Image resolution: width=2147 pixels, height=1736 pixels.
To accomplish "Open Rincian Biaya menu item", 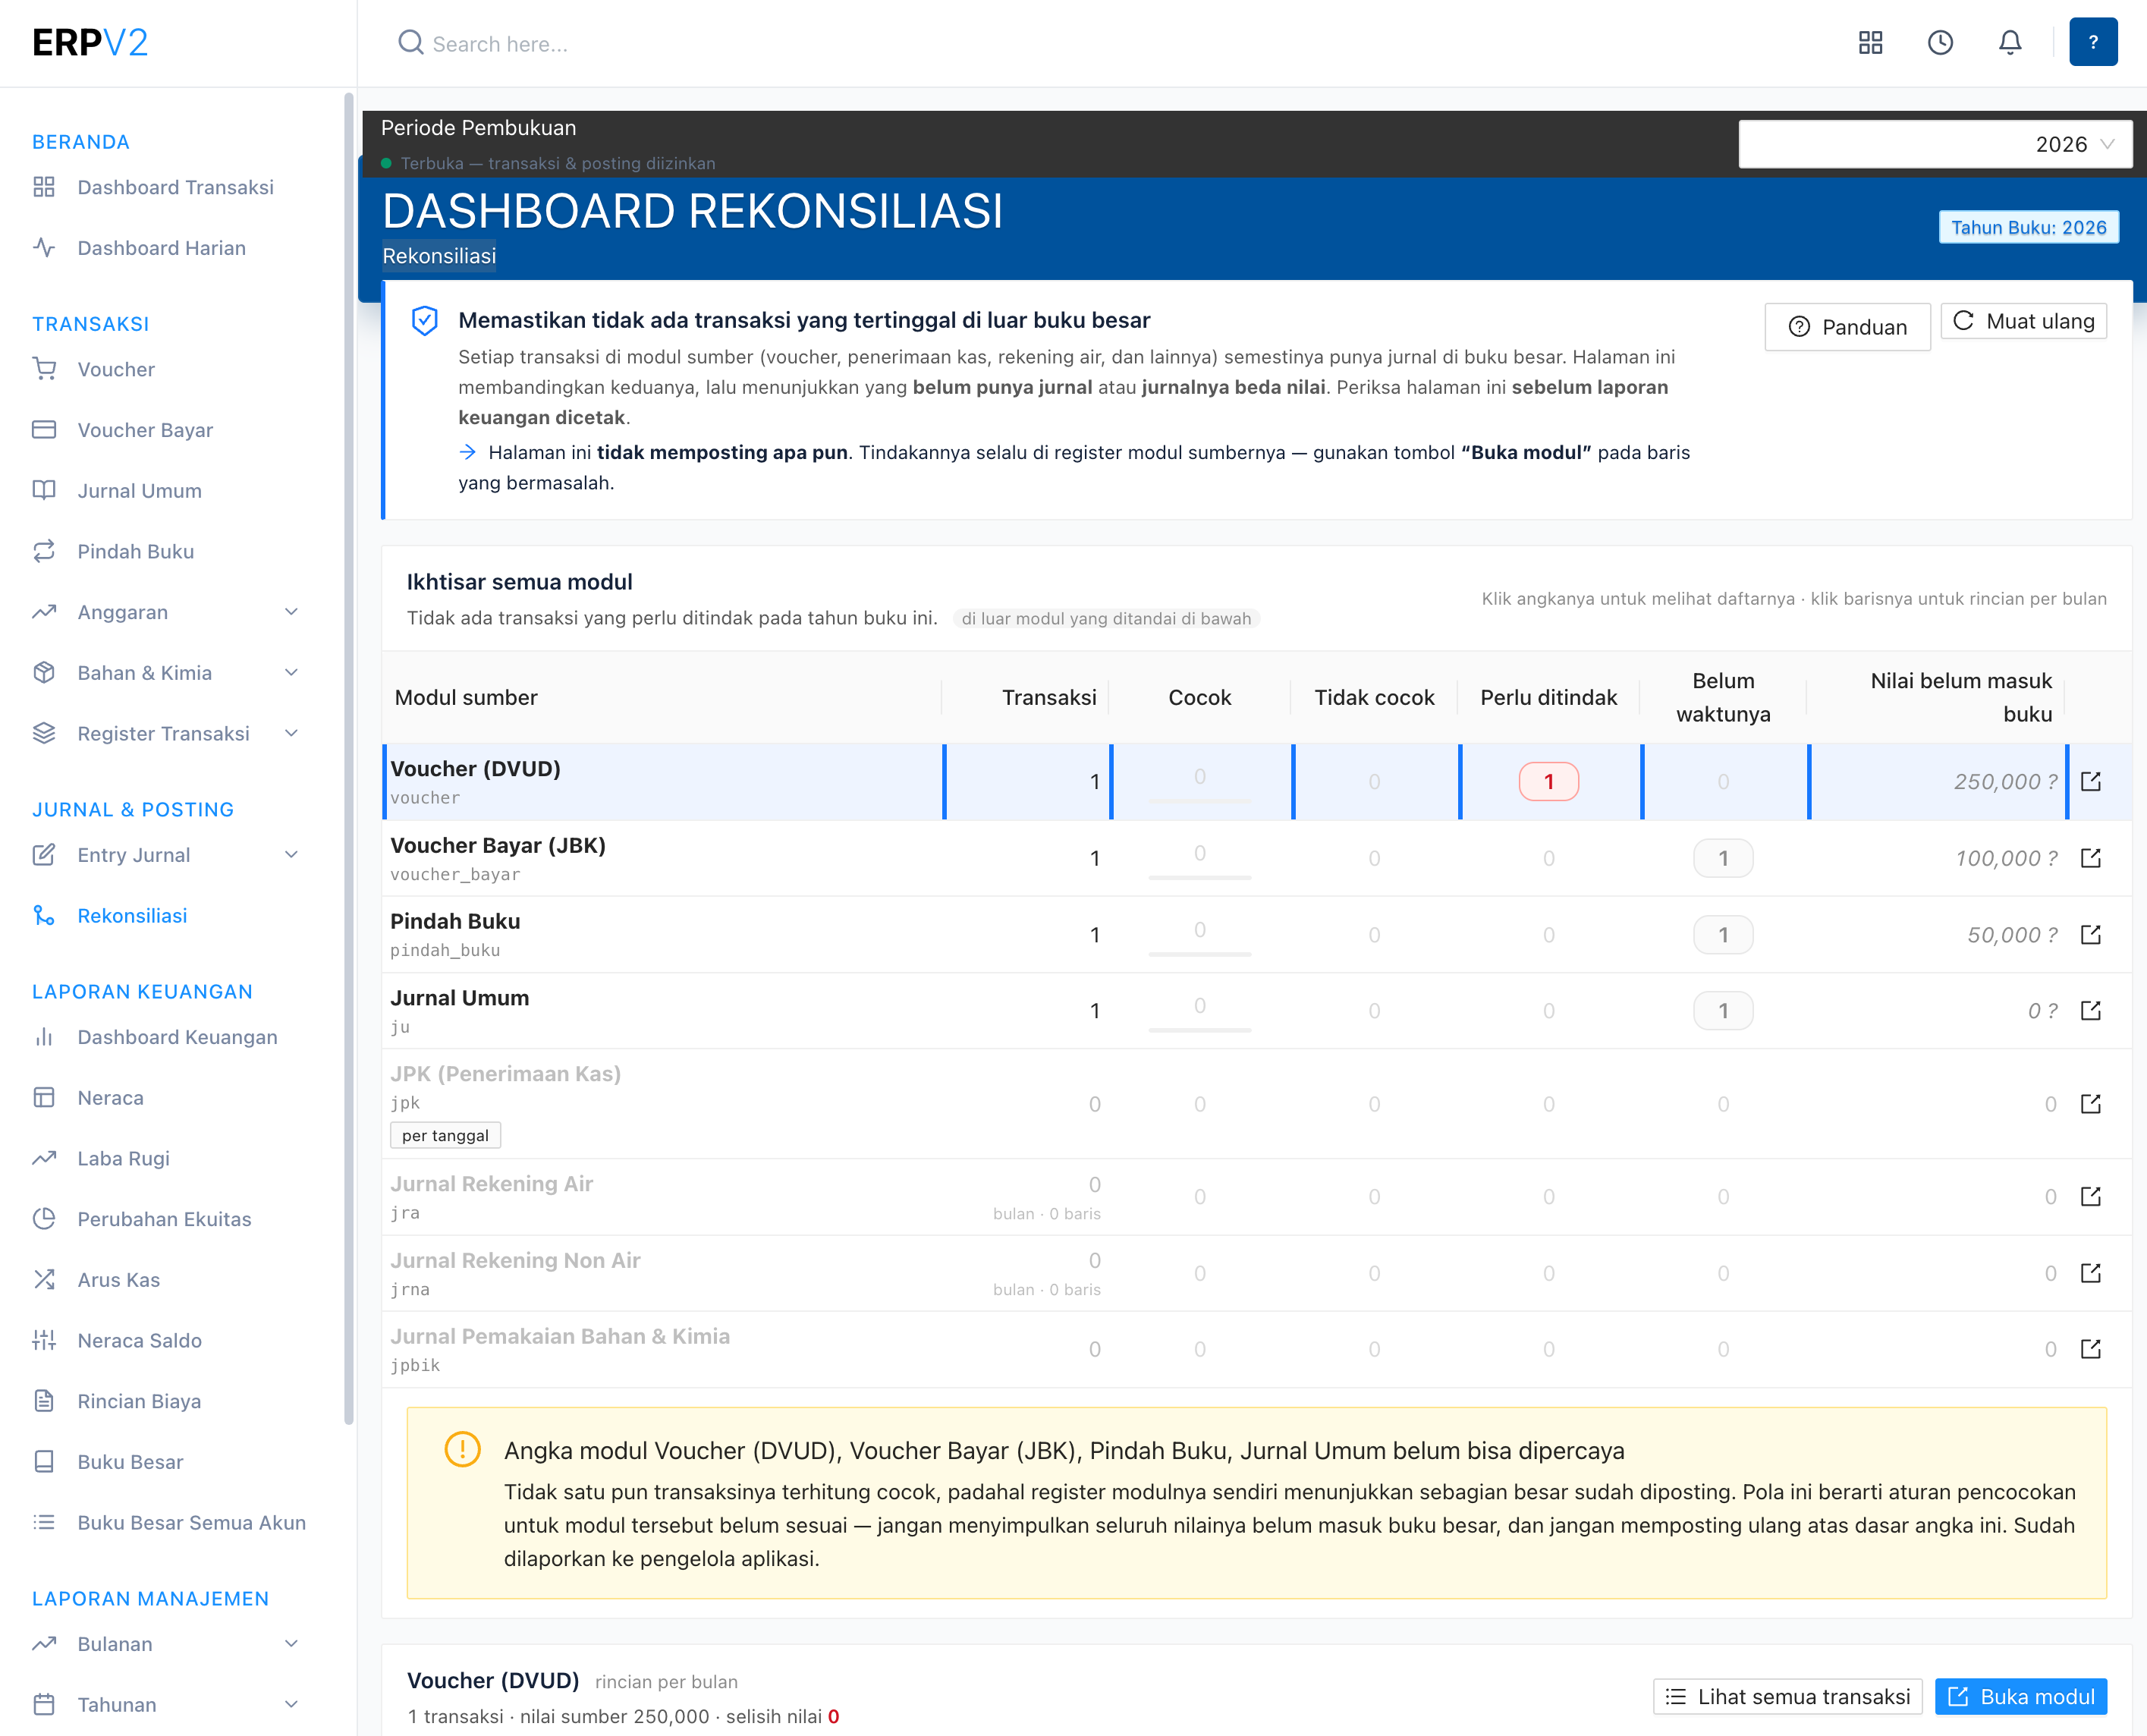I will (139, 1401).
